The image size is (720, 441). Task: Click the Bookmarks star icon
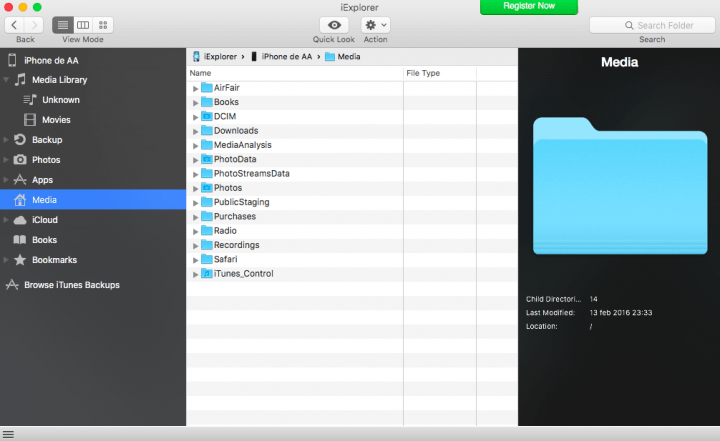point(20,260)
